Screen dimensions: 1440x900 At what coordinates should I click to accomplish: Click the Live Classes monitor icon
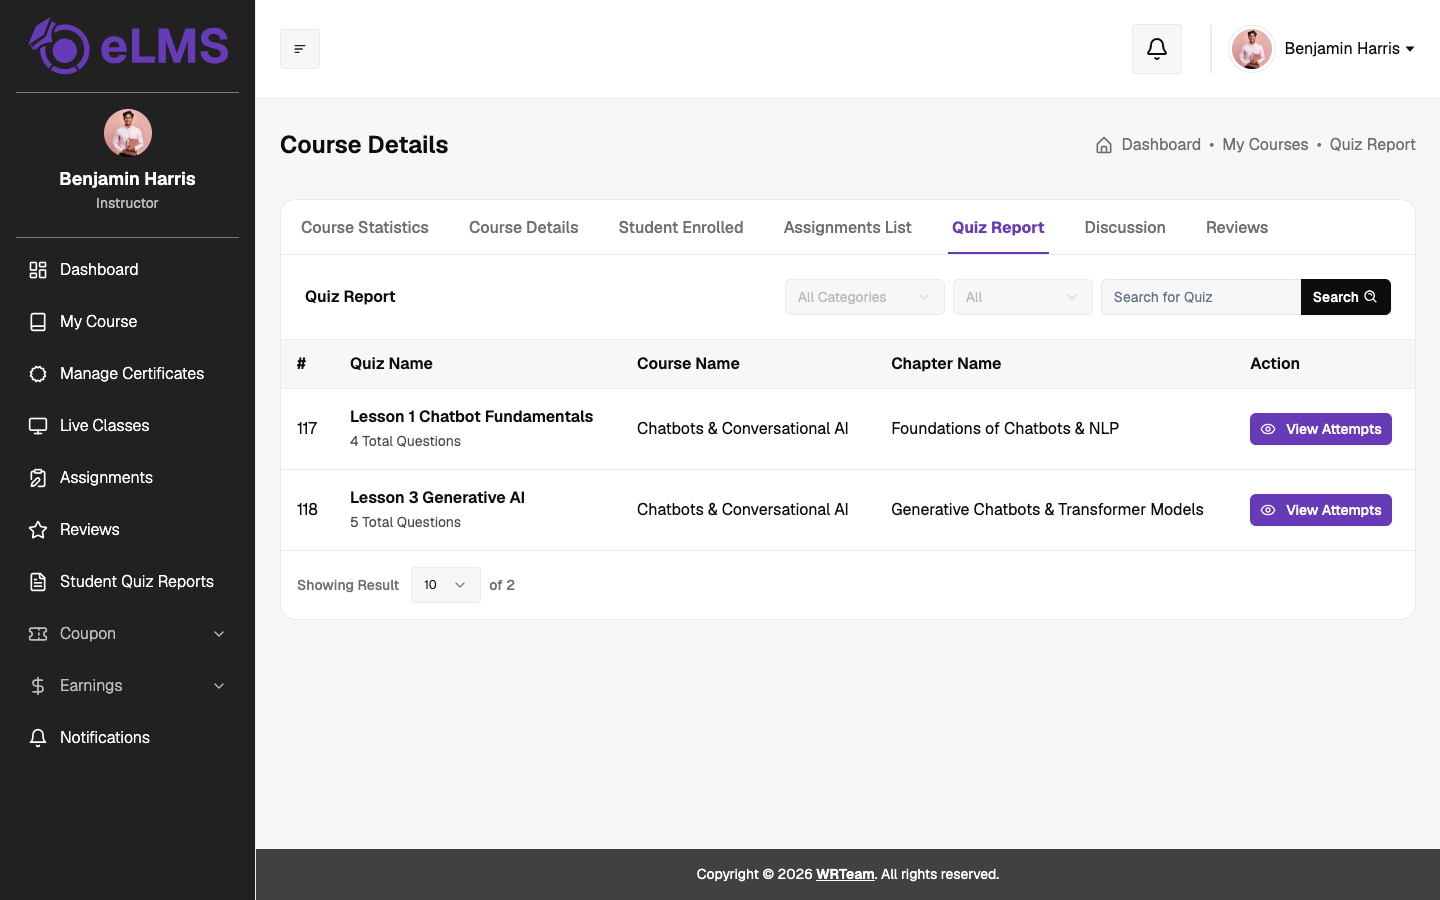click(x=38, y=426)
